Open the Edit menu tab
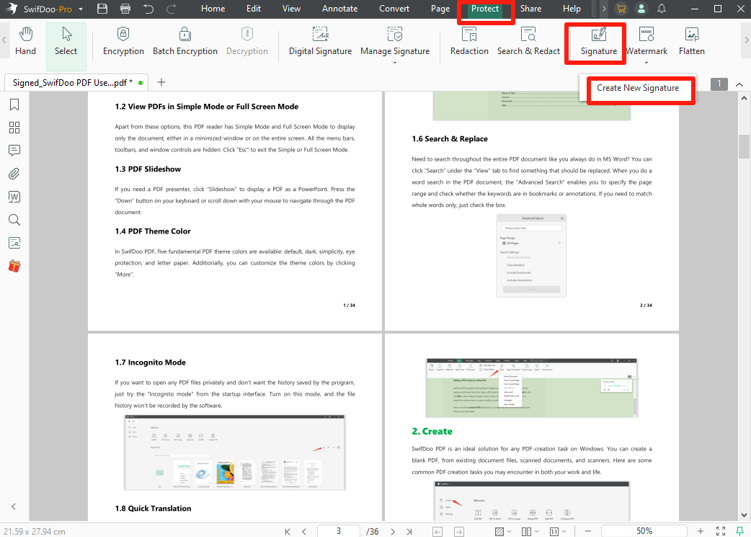Viewport: 751px width, 537px height. [253, 9]
